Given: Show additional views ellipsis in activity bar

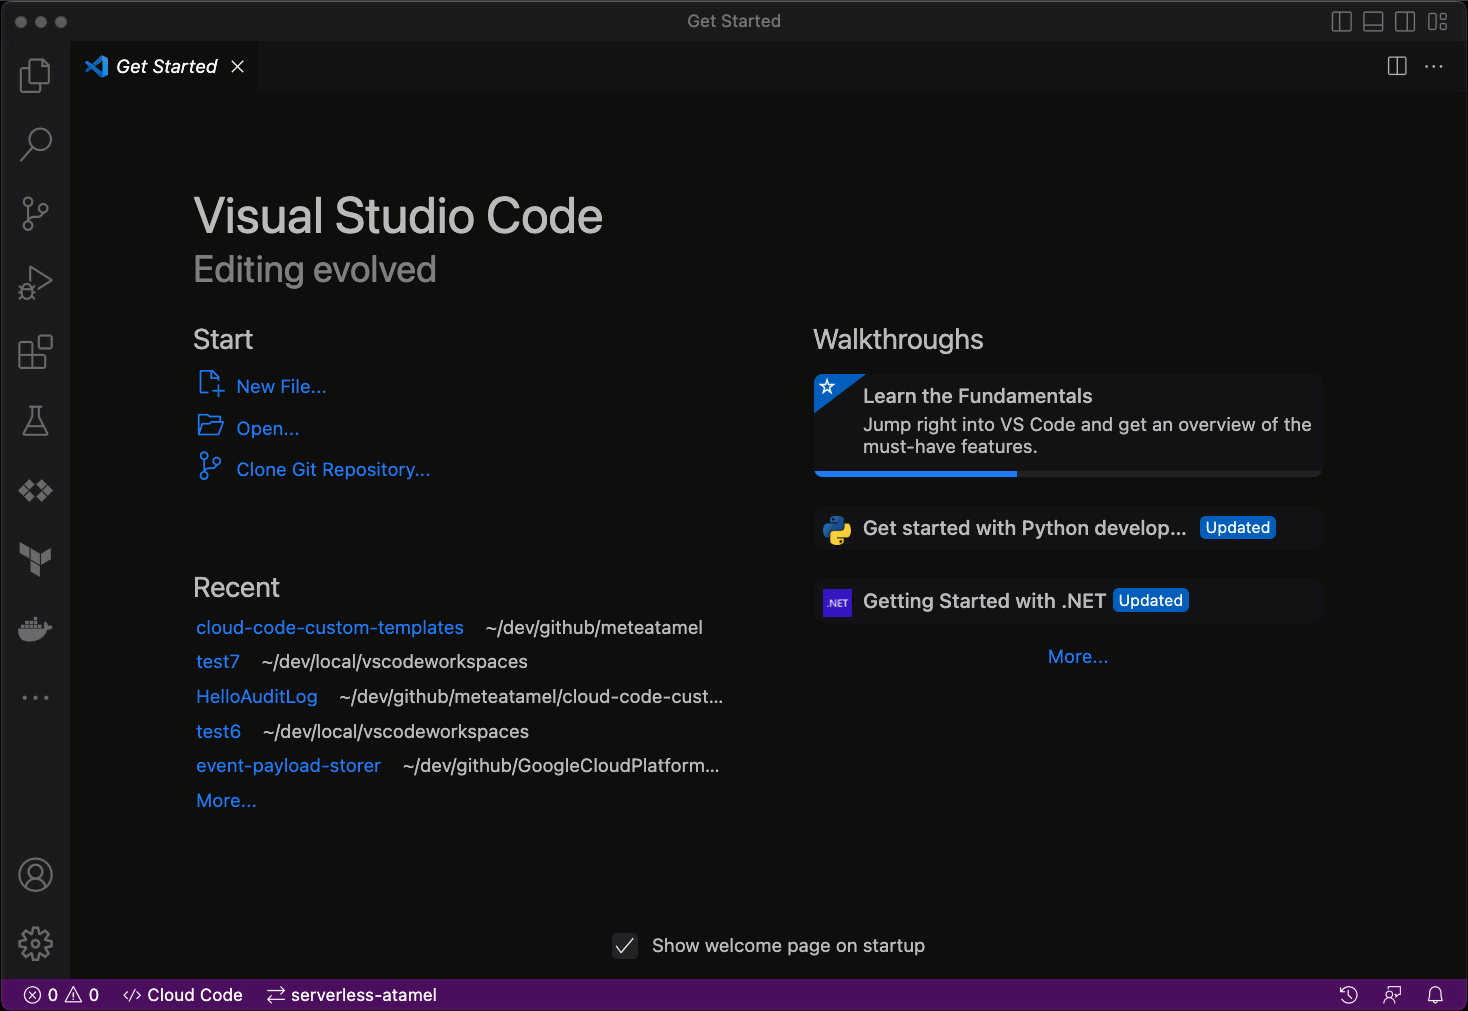Looking at the screenshot, I should (x=35, y=697).
